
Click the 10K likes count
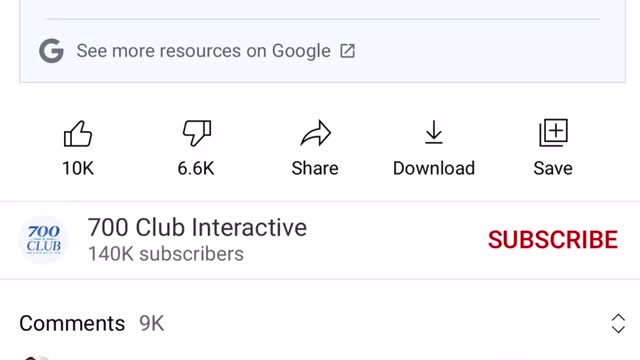click(78, 168)
